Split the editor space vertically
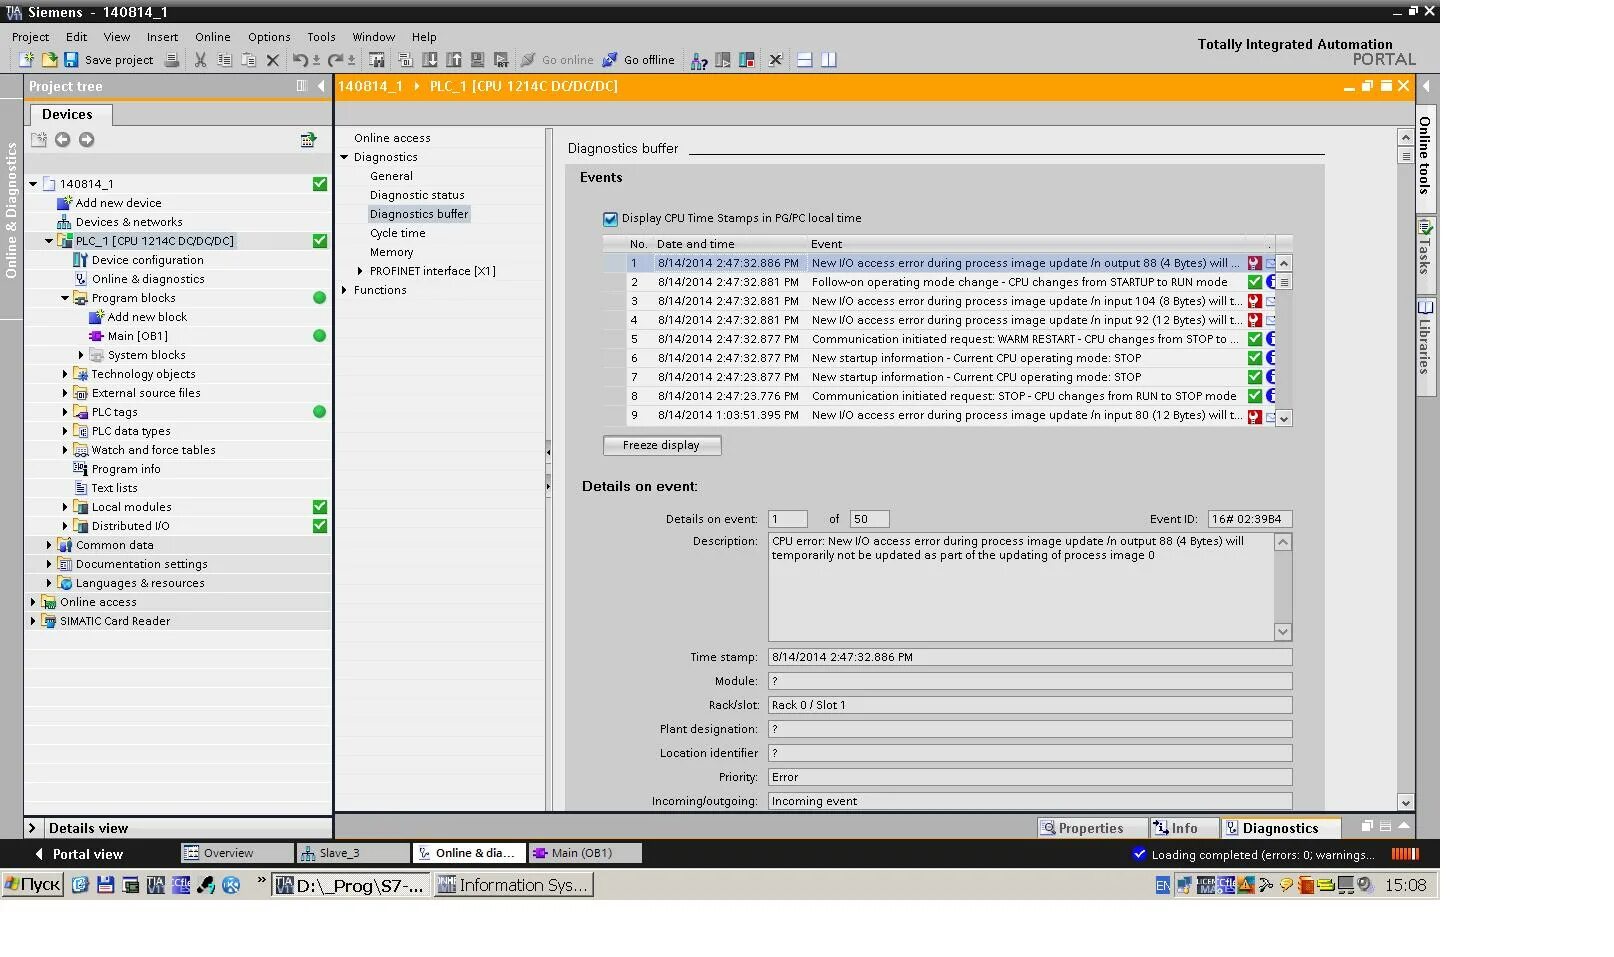 coord(828,60)
